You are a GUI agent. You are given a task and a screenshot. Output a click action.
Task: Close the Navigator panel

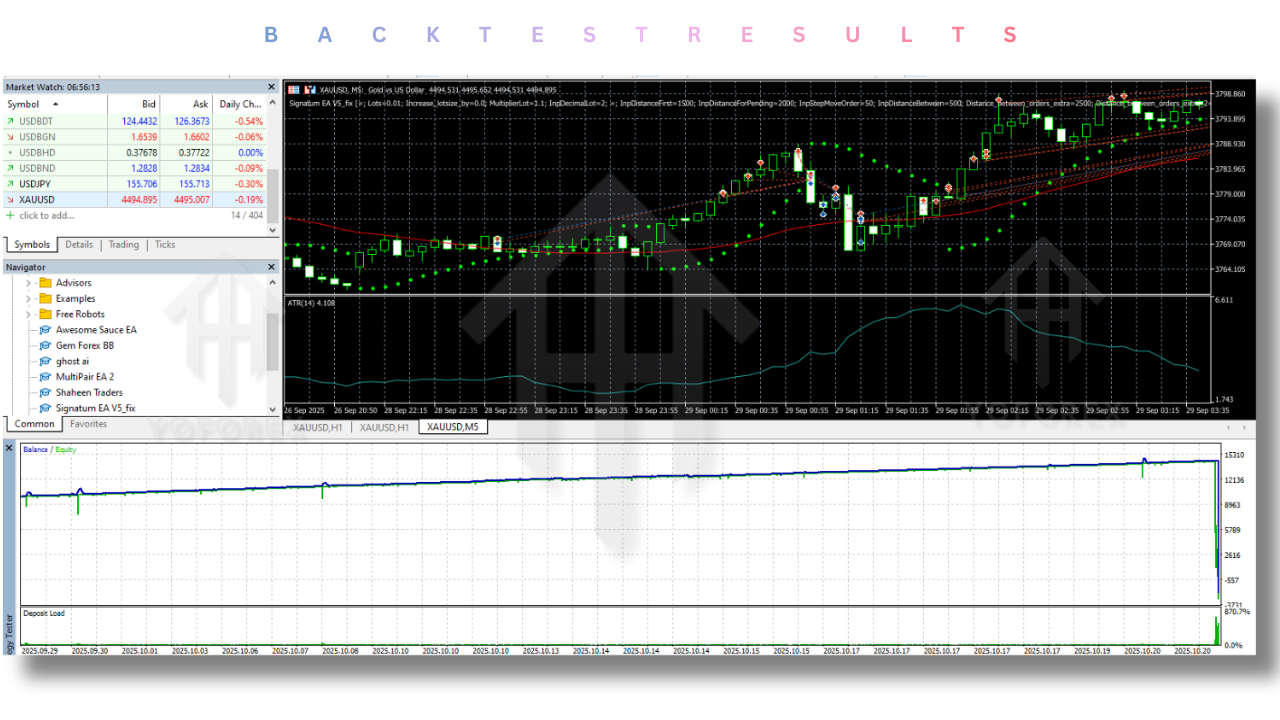tap(271, 267)
